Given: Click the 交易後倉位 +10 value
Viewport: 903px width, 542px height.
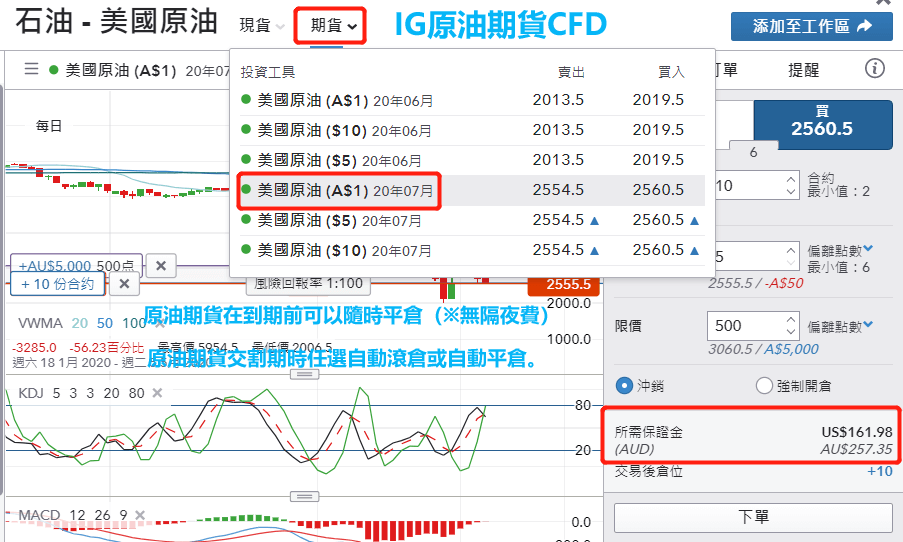Looking at the screenshot, I should tap(879, 471).
